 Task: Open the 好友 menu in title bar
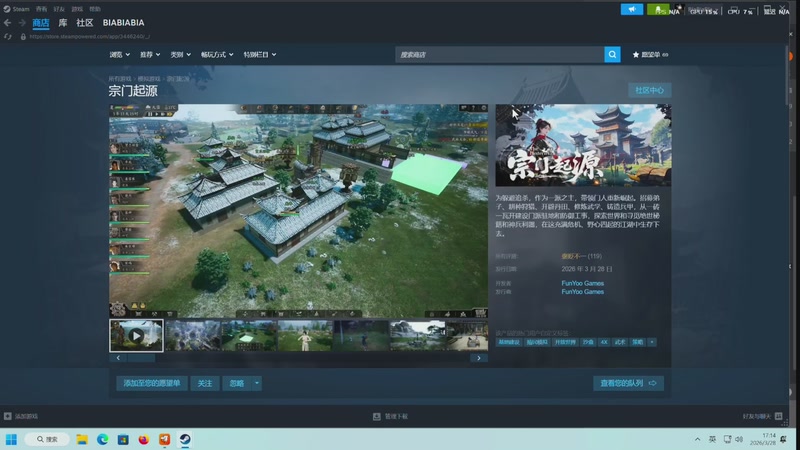coord(59,9)
